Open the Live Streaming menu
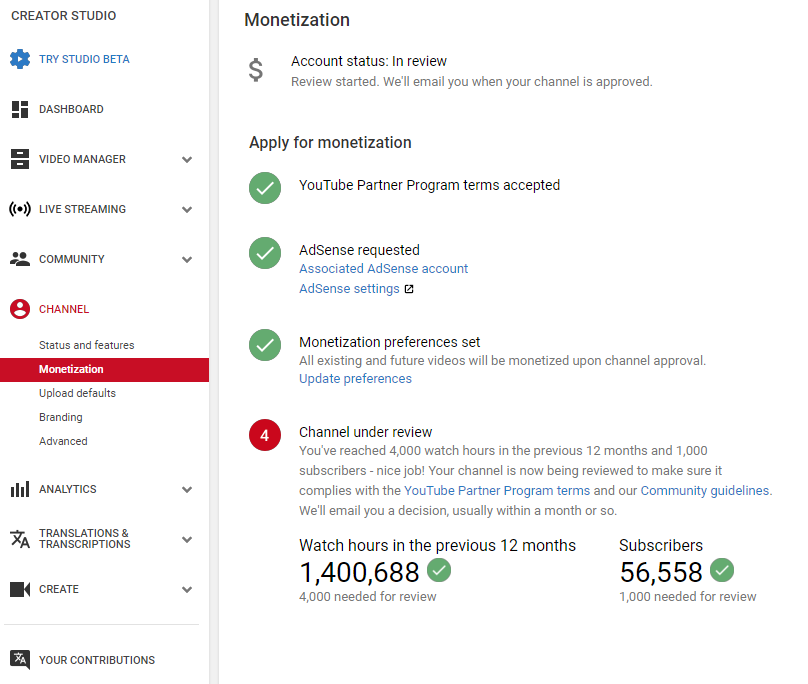808x684 pixels. click(82, 209)
